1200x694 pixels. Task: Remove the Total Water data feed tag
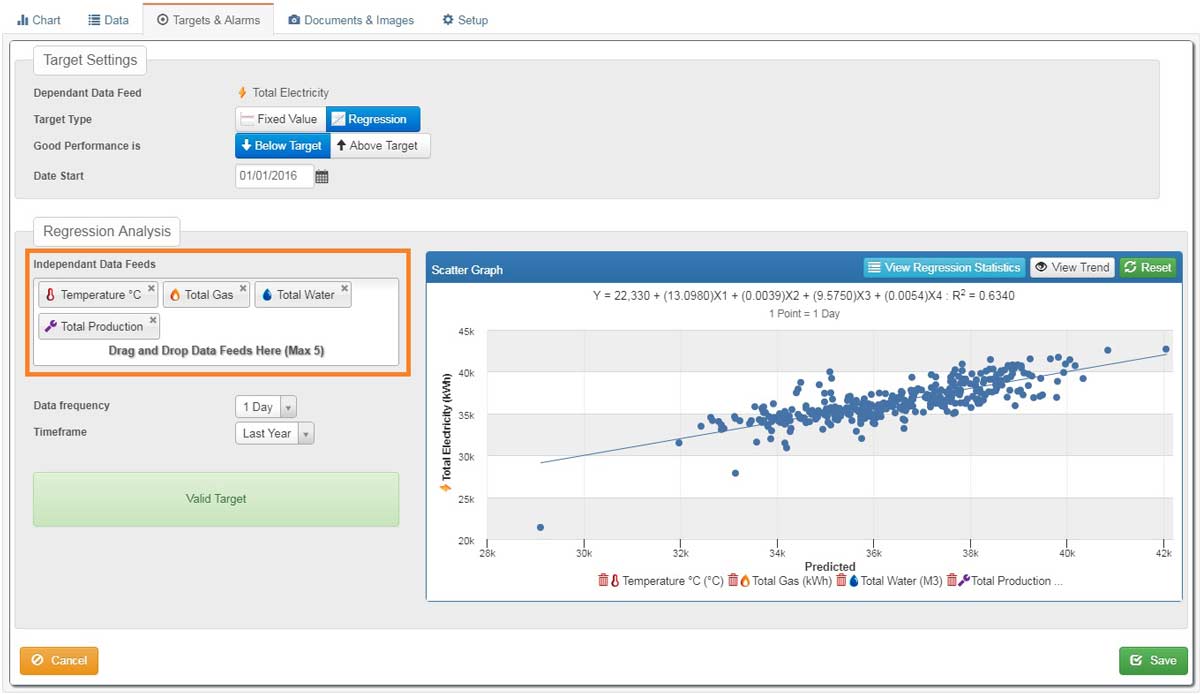coord(344,288)
